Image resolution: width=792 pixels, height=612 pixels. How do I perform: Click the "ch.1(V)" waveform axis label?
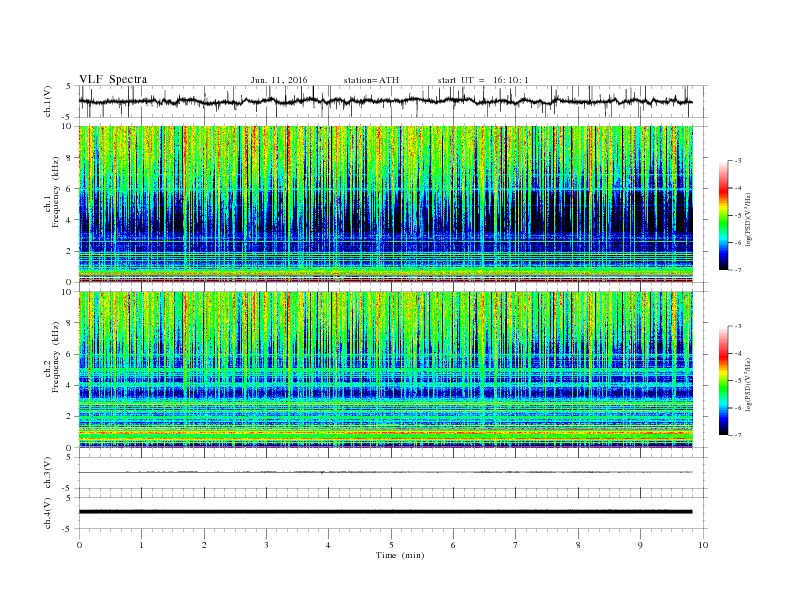(x=48, y=101)
